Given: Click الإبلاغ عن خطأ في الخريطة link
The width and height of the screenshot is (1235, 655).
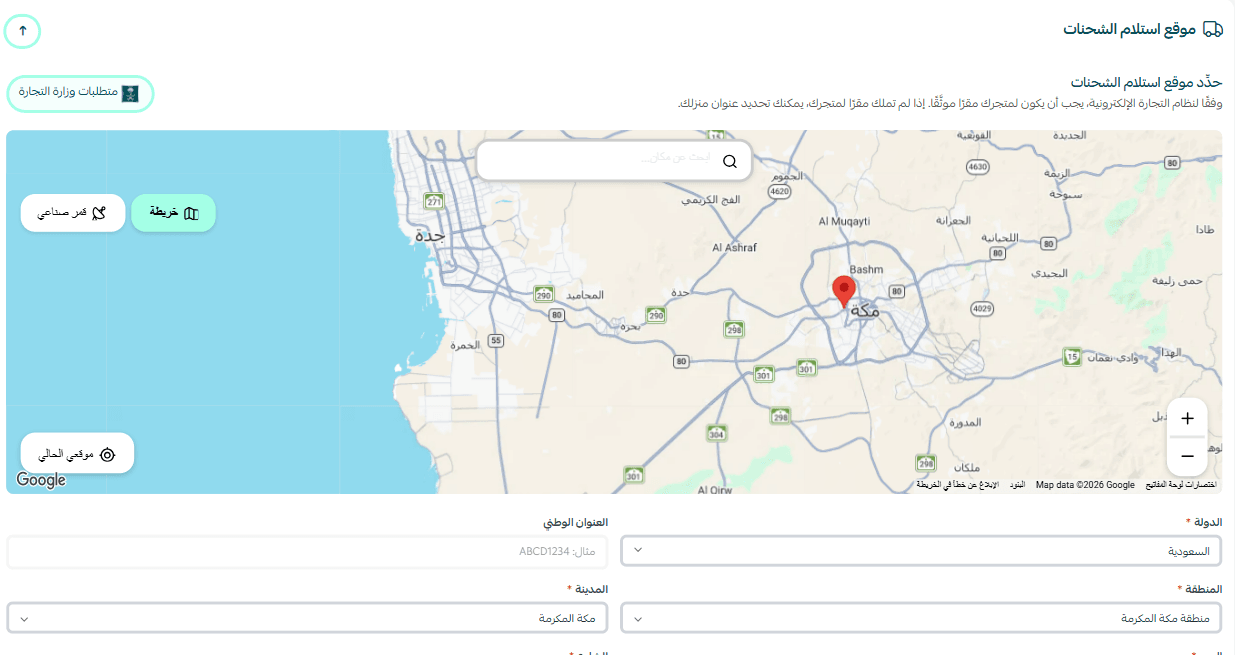Looking at the screenshot, I should point(958,485).
